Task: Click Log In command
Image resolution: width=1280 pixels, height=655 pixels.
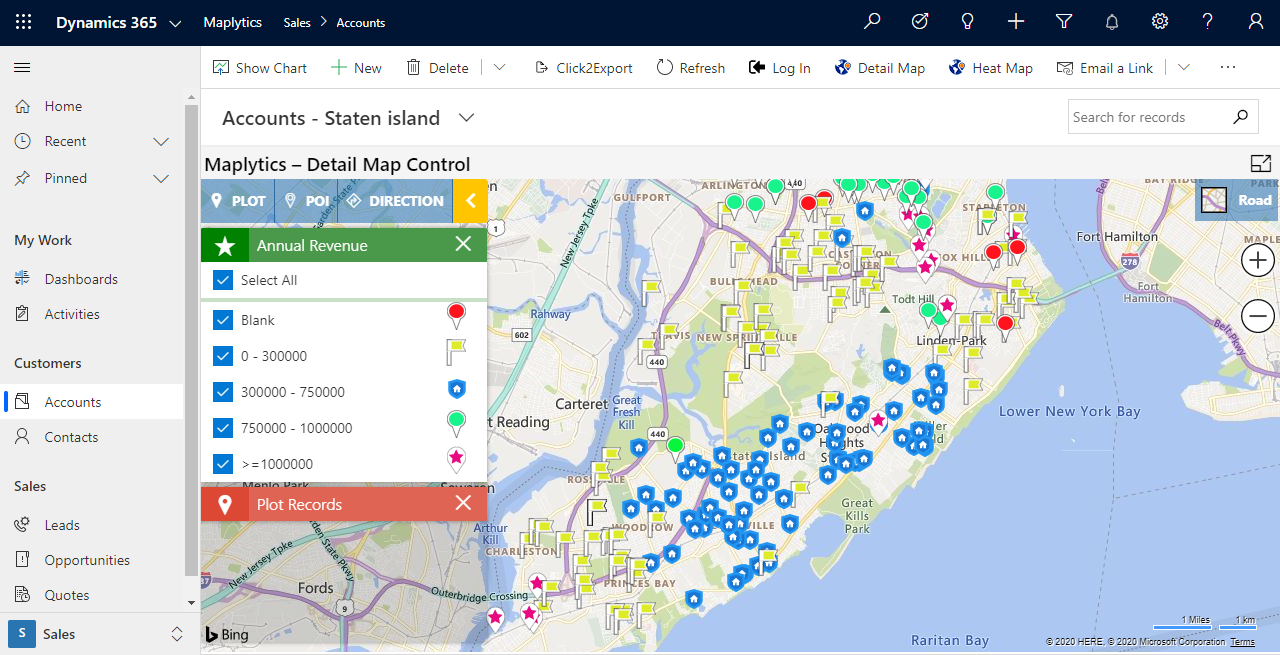Action: (x=779, y=68)
